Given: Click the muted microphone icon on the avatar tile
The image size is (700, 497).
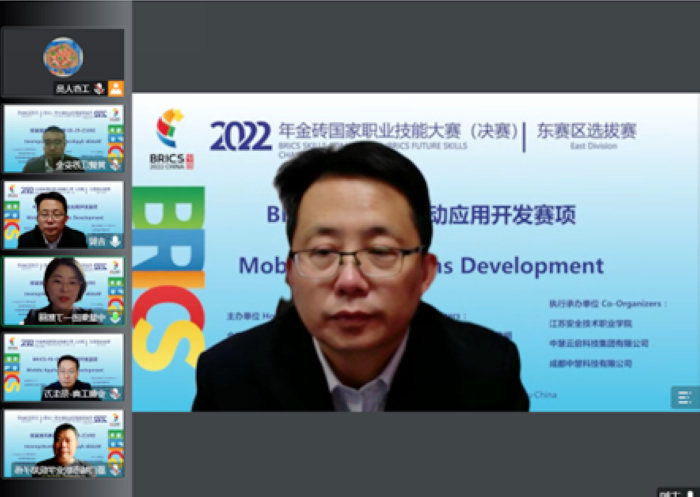Looking at the screenshot, I should pos(99,88).
